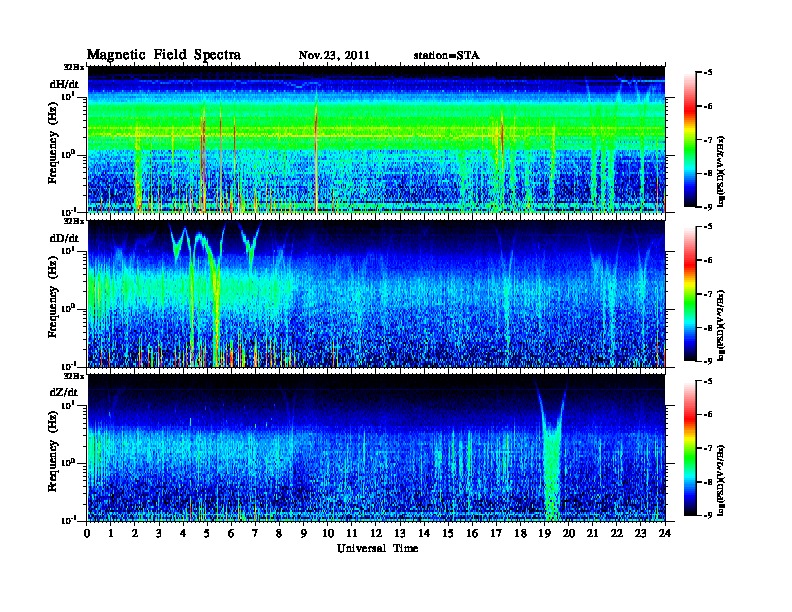Click the "station=STA" label
The height and width of the screenshot is (612, 792).
click(446, 56)
